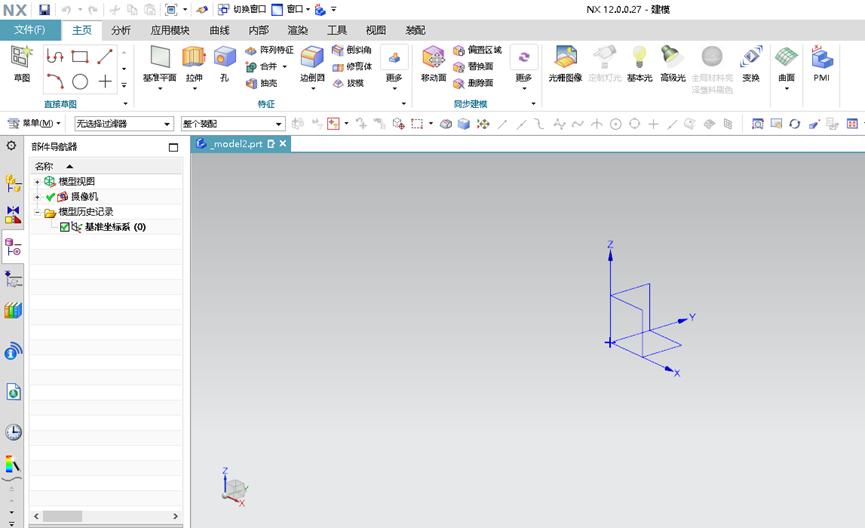865x528 pixels.
Task: Click the Chamfer (倒斜角) tool
Action: click(x=351, y=50)
